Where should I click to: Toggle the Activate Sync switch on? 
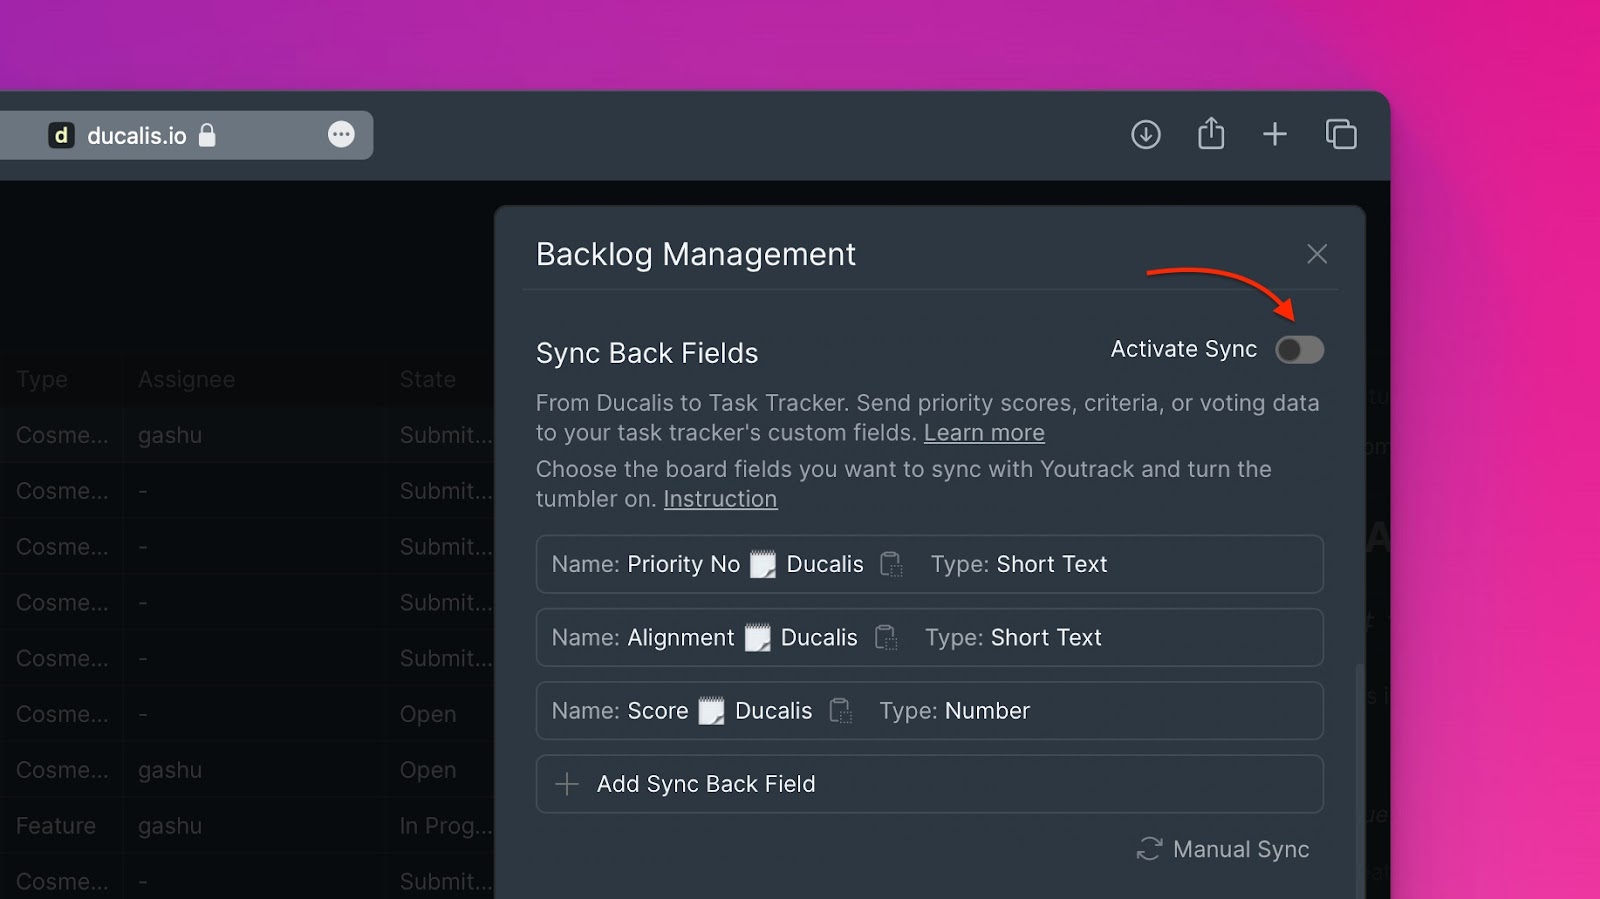pyautogui.click(x=1299, y=350)
